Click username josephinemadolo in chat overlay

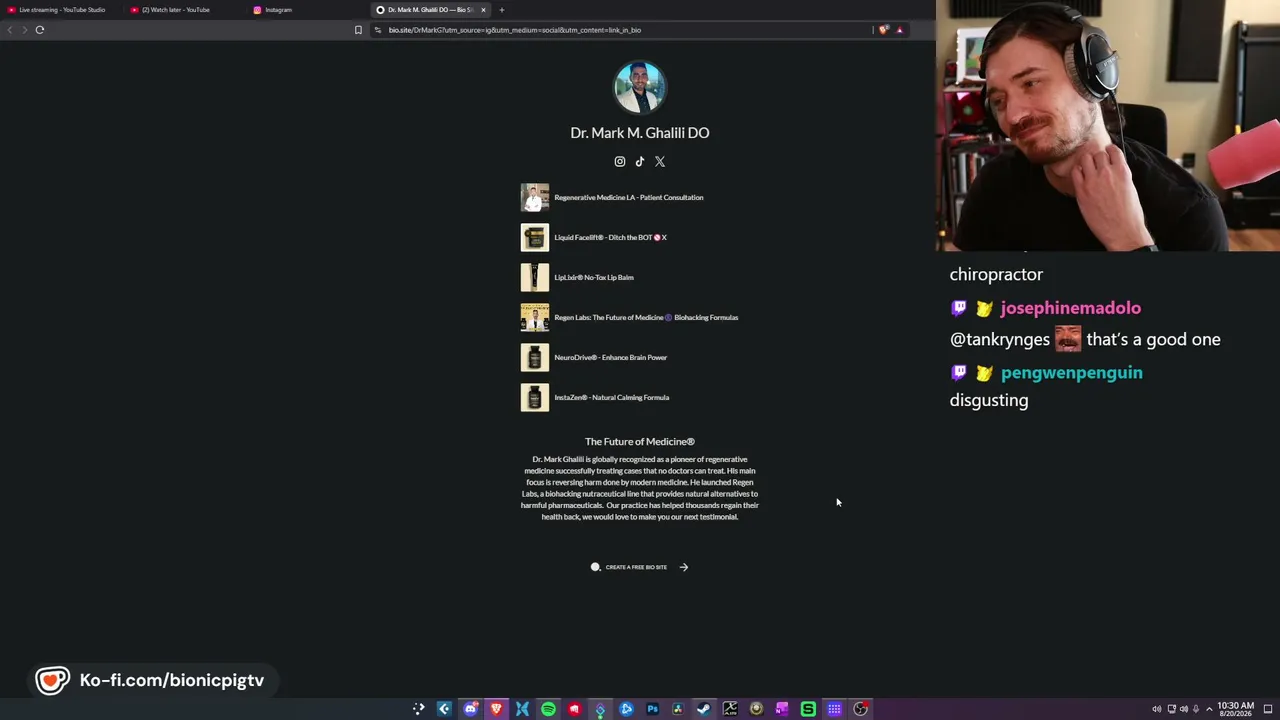coord(1070,308)
